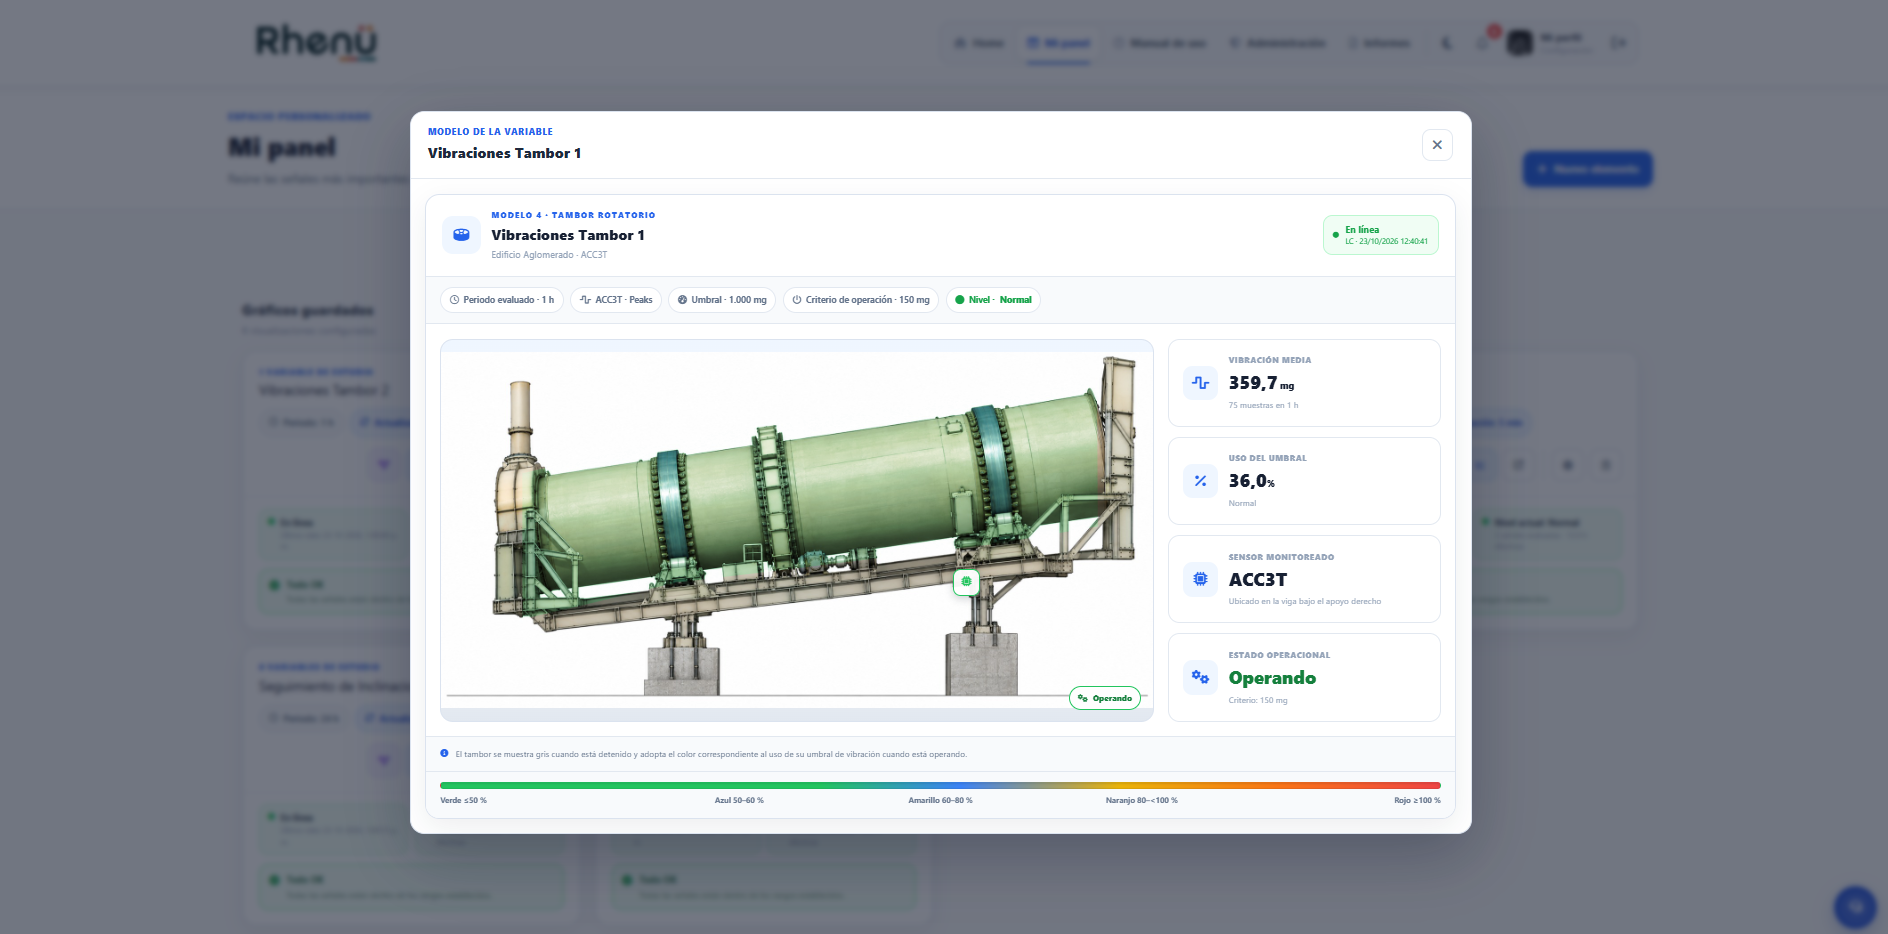Click the notification bell with red badge
Viewport: 1888px width, 934px height.
[x=1484, y=42]
